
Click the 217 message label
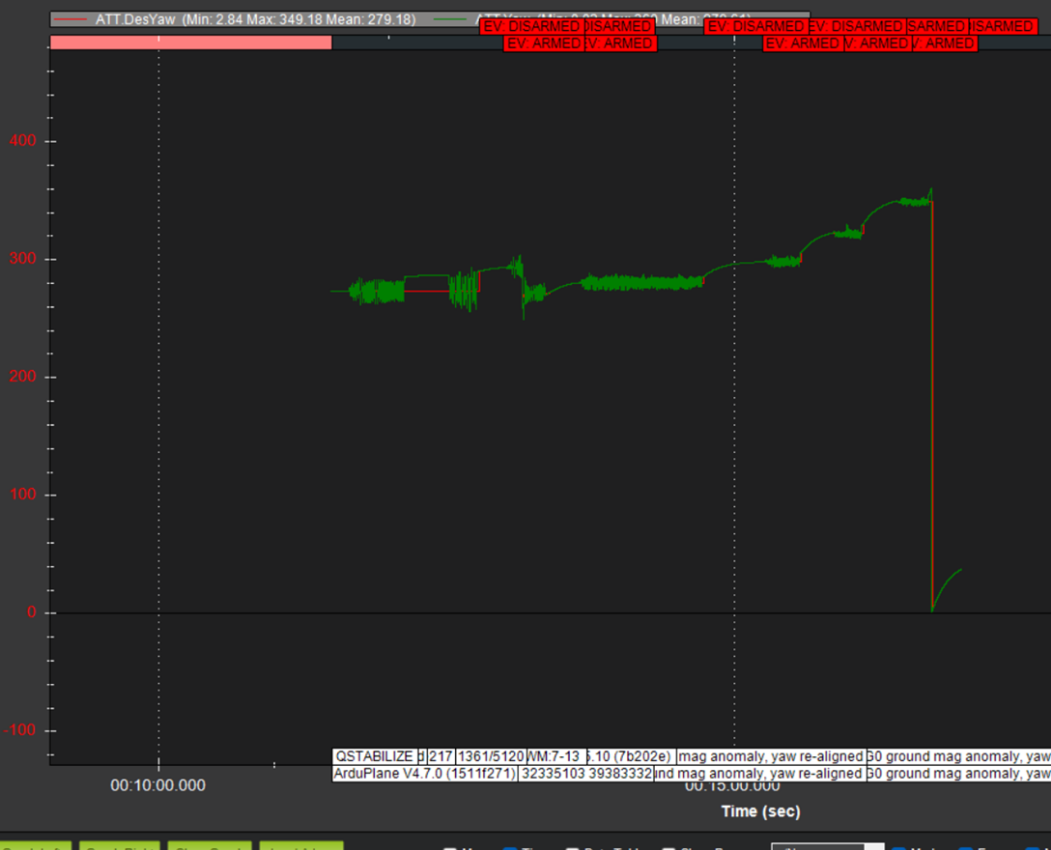tap(441, 757)
